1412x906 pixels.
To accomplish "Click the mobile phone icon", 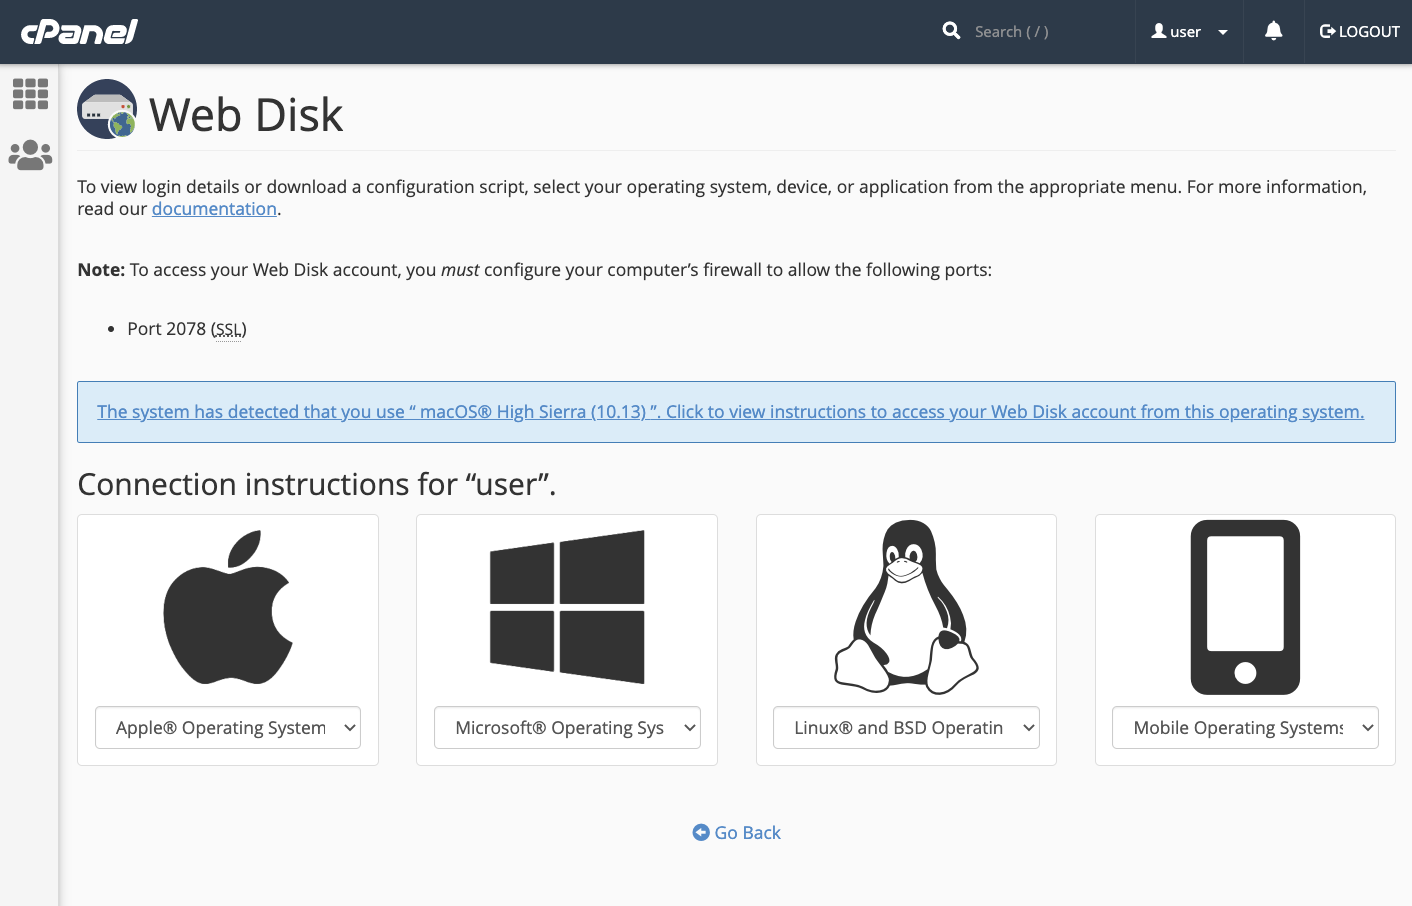I will click(x=1245, y=607).
